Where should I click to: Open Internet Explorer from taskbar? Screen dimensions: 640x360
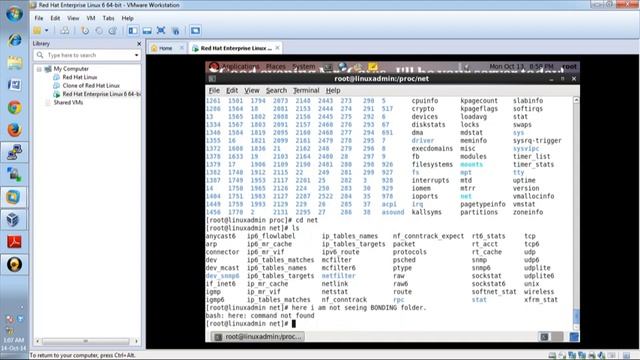[14, 40]
